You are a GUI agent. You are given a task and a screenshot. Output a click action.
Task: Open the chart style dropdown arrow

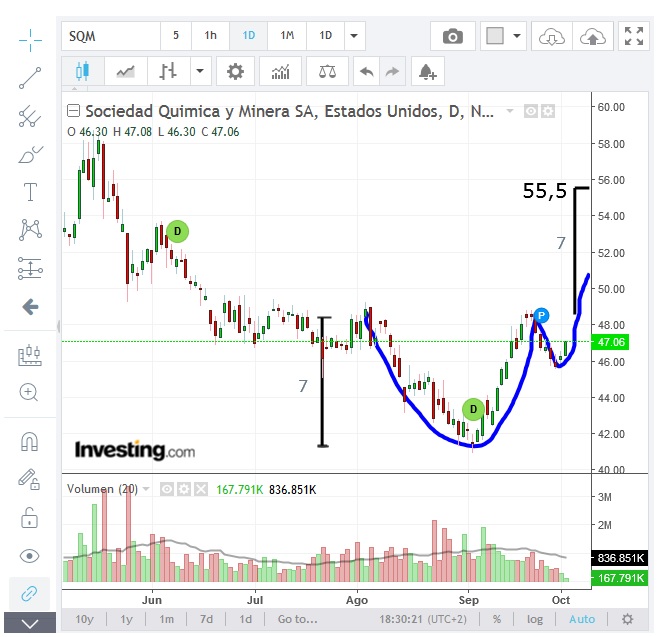pos(200,71)
